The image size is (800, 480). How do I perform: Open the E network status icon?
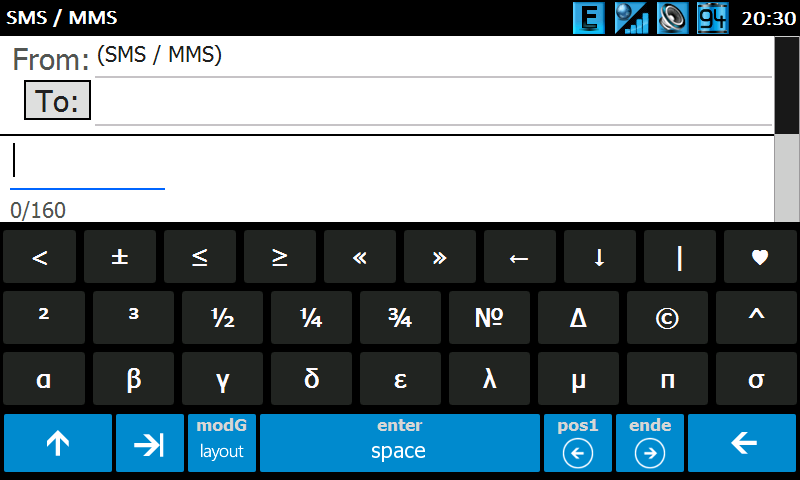click(589, 18)
